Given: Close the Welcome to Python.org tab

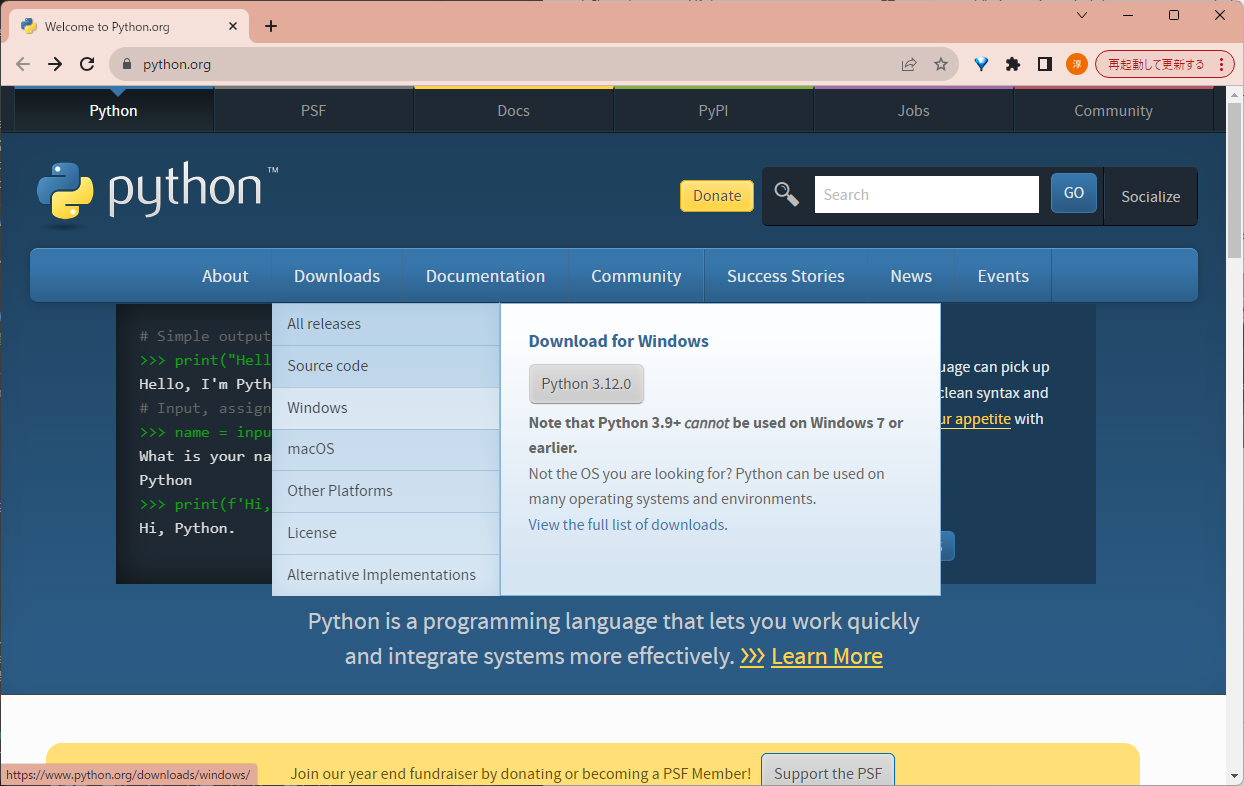Looking at the screenshot, I should [232, 27].
